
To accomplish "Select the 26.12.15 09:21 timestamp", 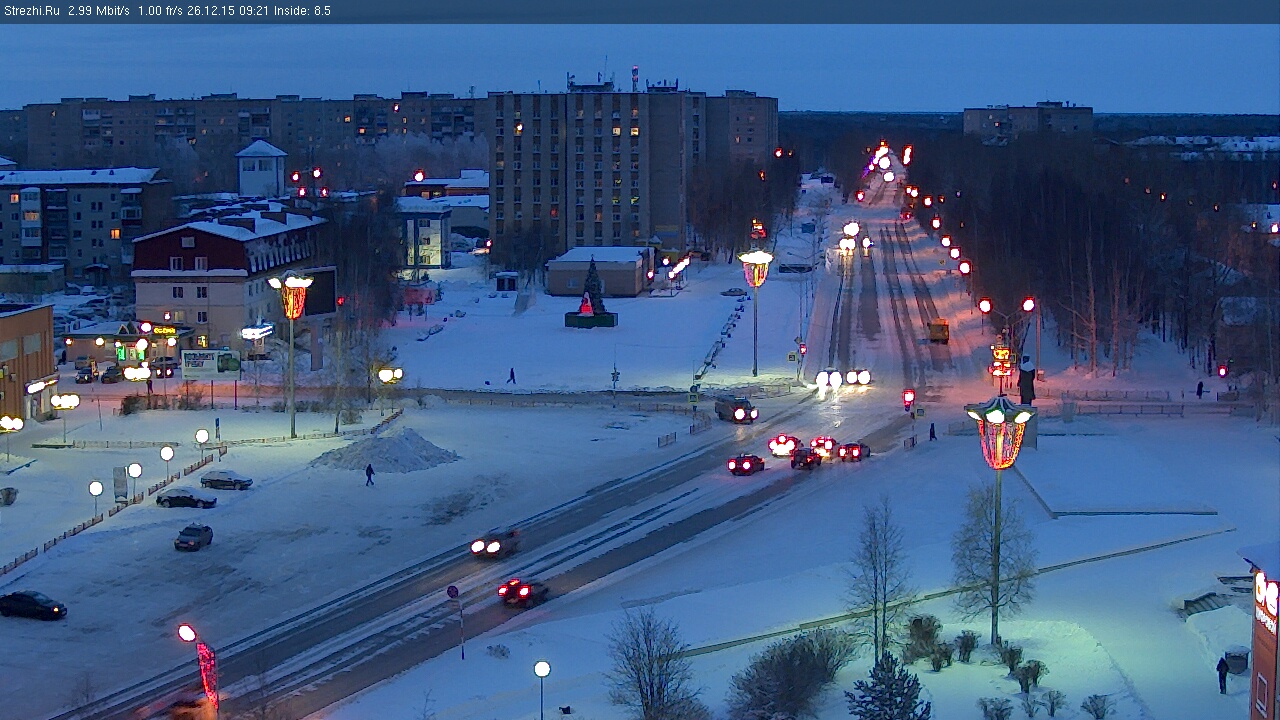I will coord(229,11).
